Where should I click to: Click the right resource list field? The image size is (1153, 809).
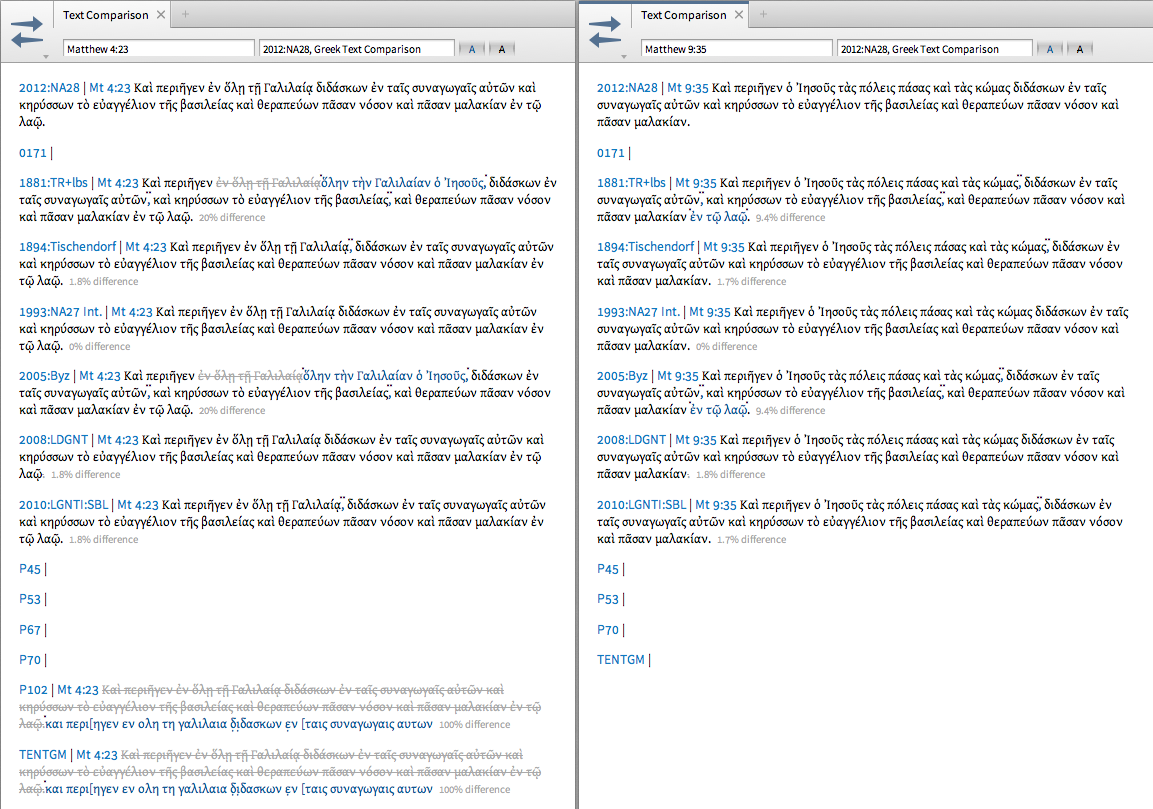tap(935, 49)
